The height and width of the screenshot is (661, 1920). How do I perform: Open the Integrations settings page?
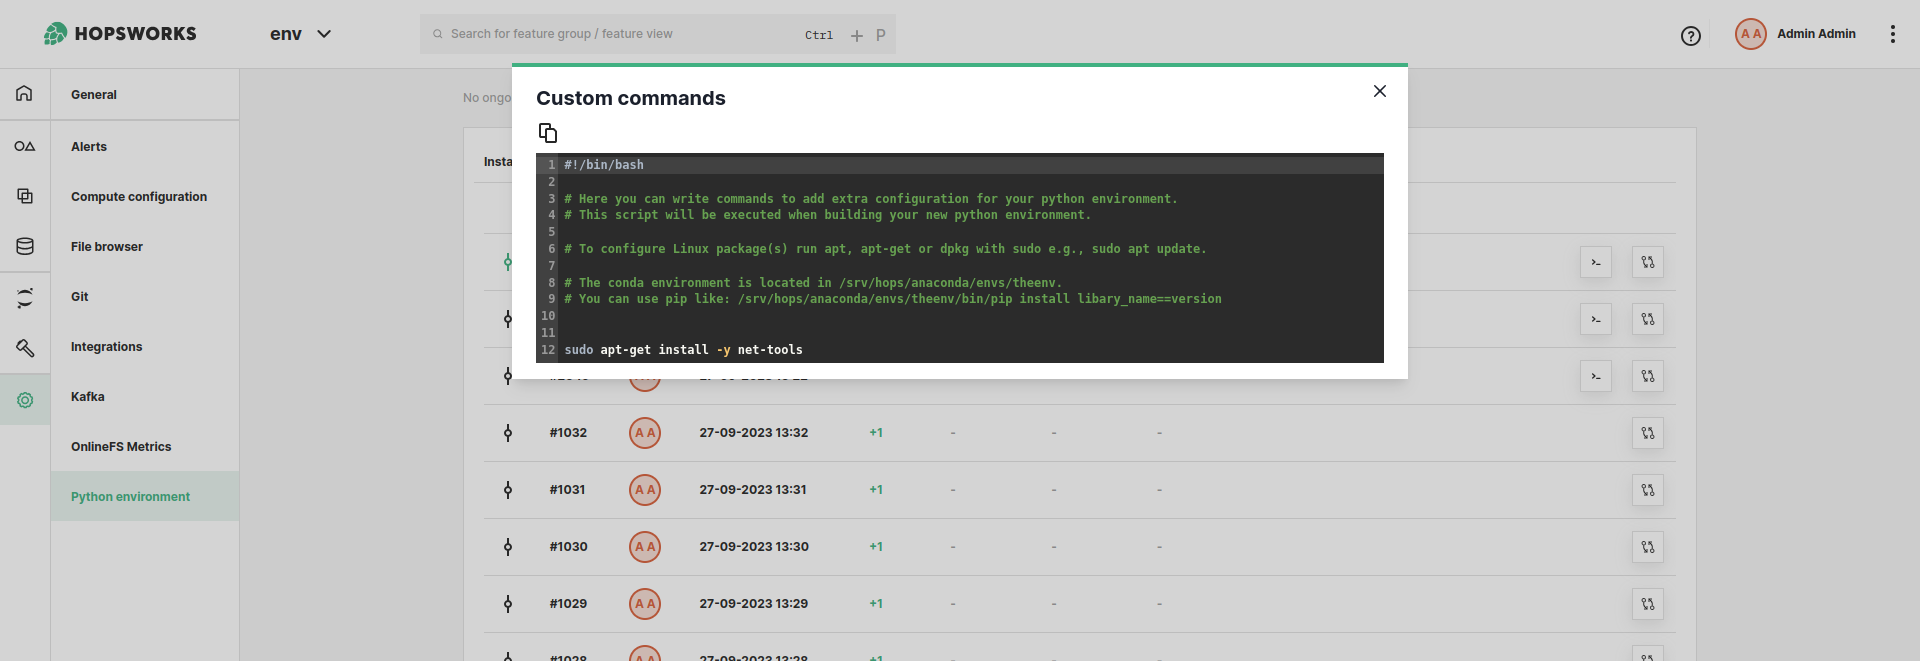pos(107,347)
